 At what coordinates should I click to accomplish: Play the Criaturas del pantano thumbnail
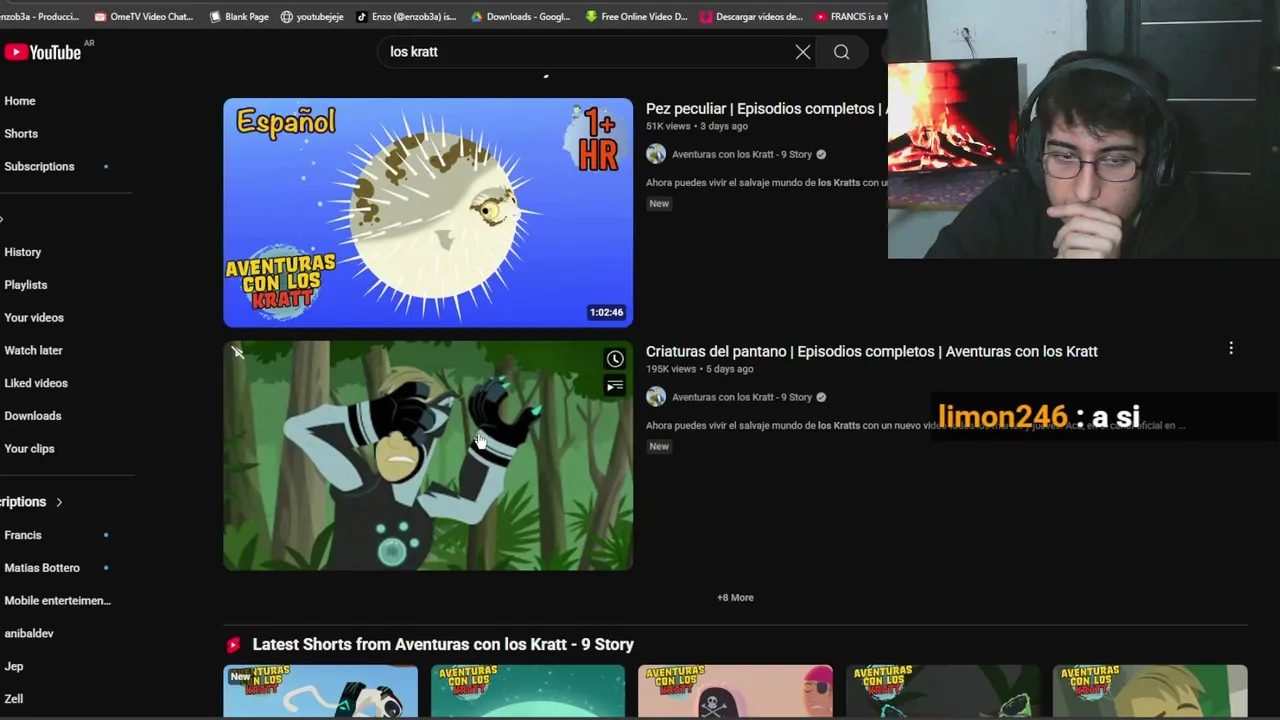tap(428, 456)
